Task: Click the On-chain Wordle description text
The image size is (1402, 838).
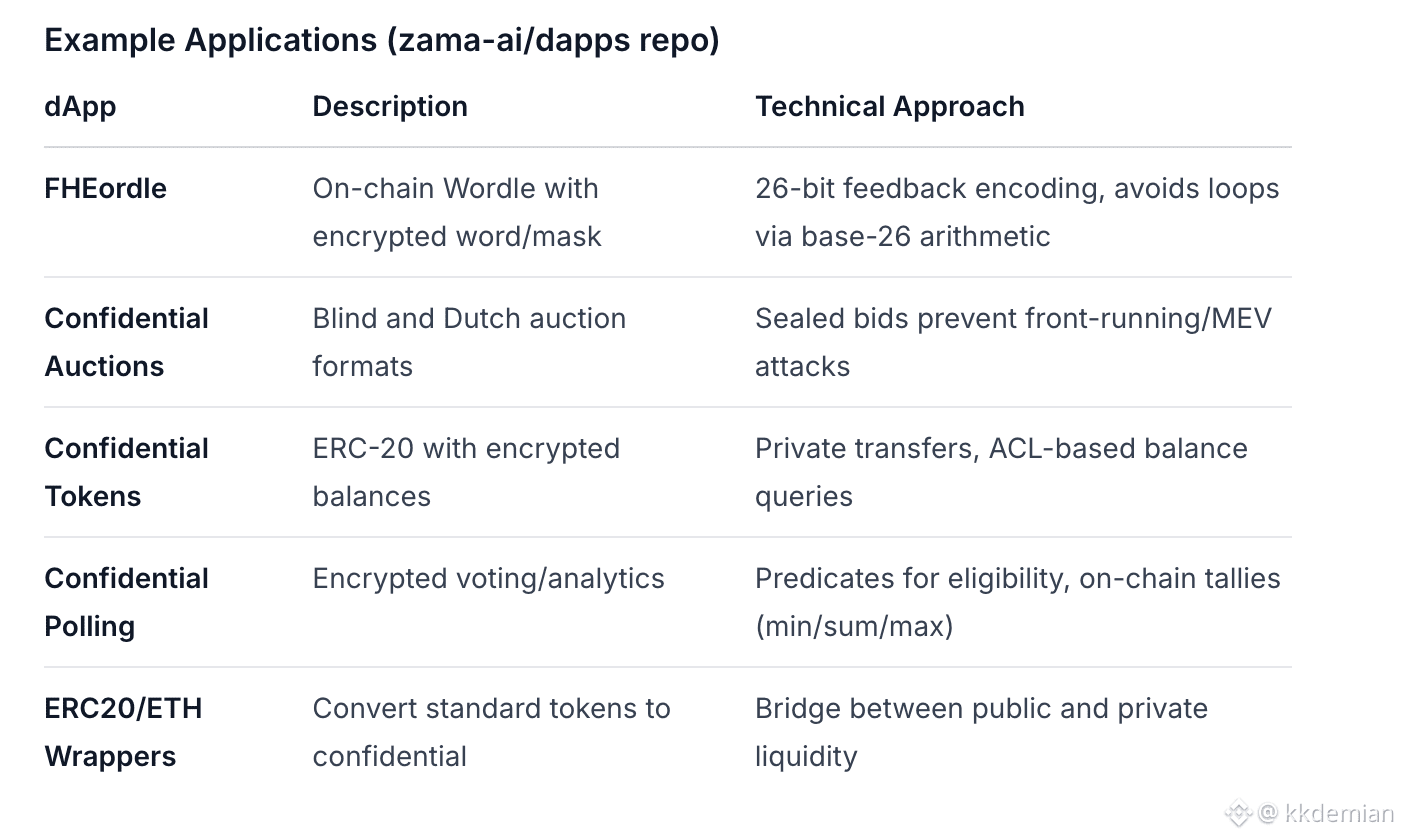Action: [x=457, y=212]
